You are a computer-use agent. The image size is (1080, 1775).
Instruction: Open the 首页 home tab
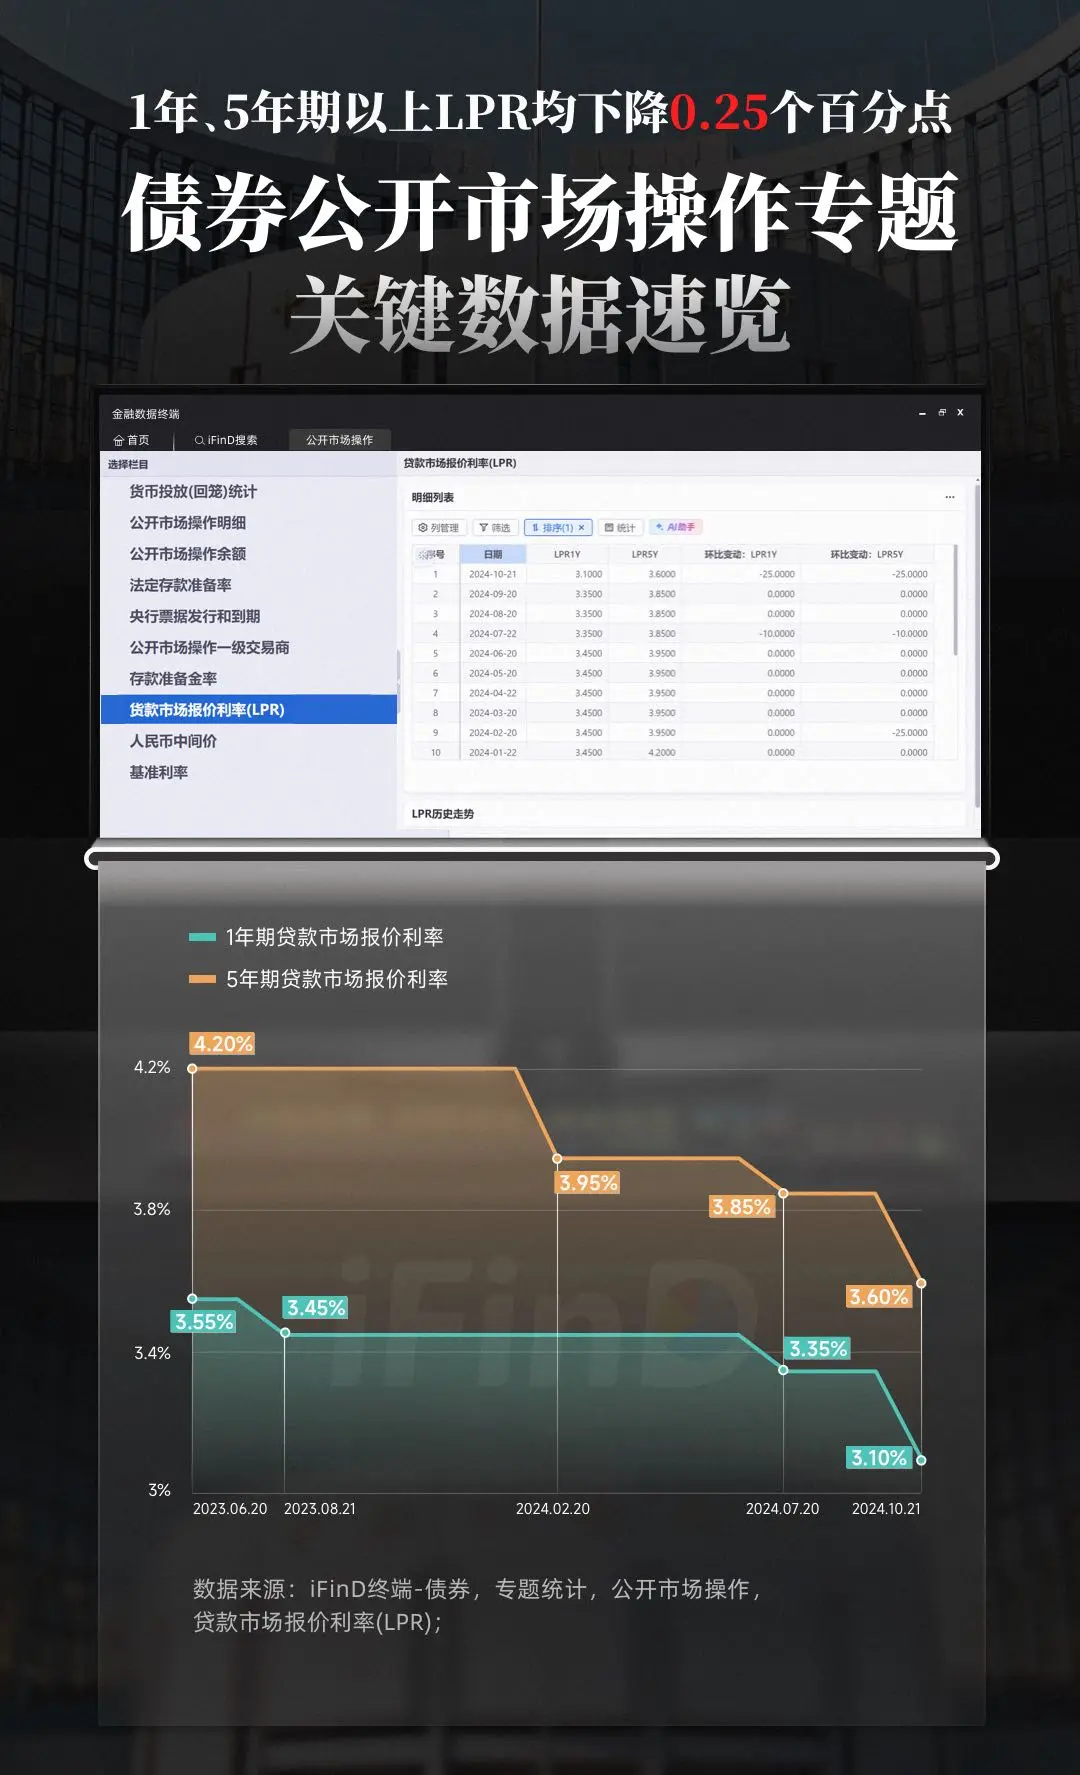[131, 440]
